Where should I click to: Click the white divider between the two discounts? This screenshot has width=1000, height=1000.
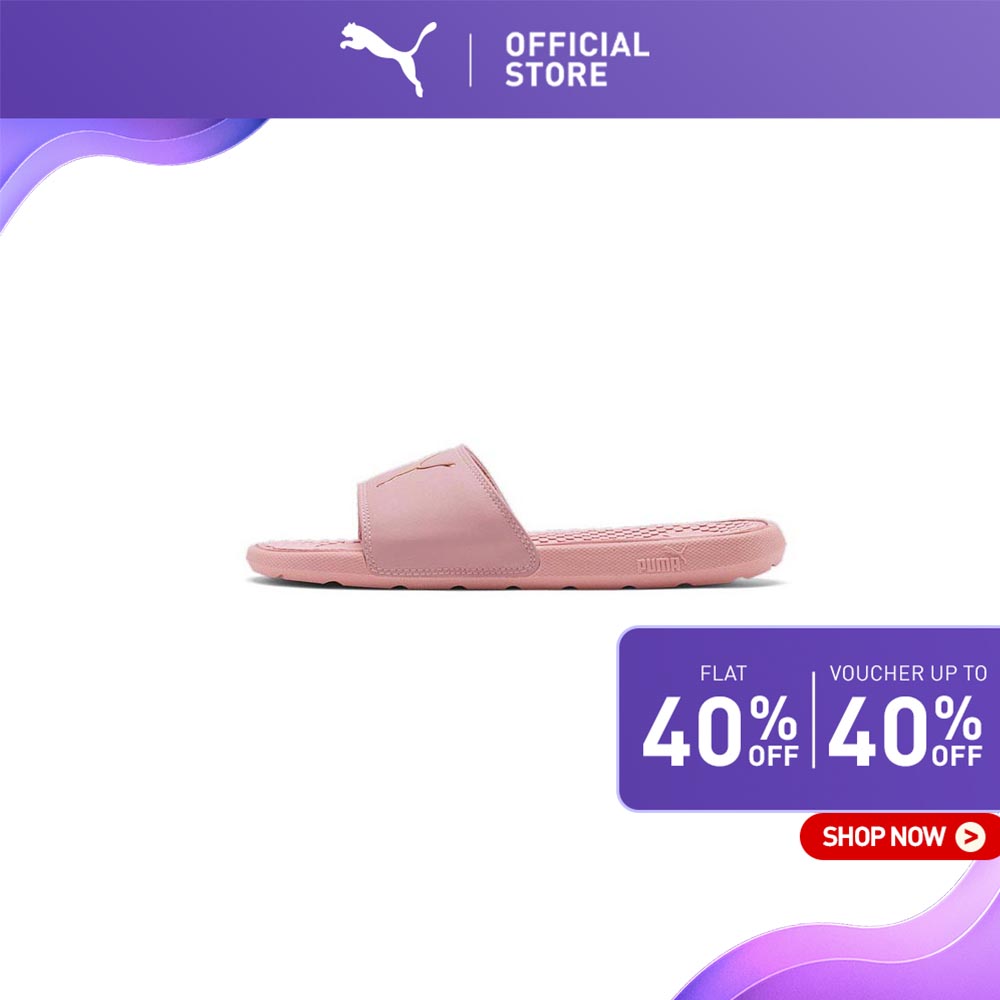tap(814, 719)
